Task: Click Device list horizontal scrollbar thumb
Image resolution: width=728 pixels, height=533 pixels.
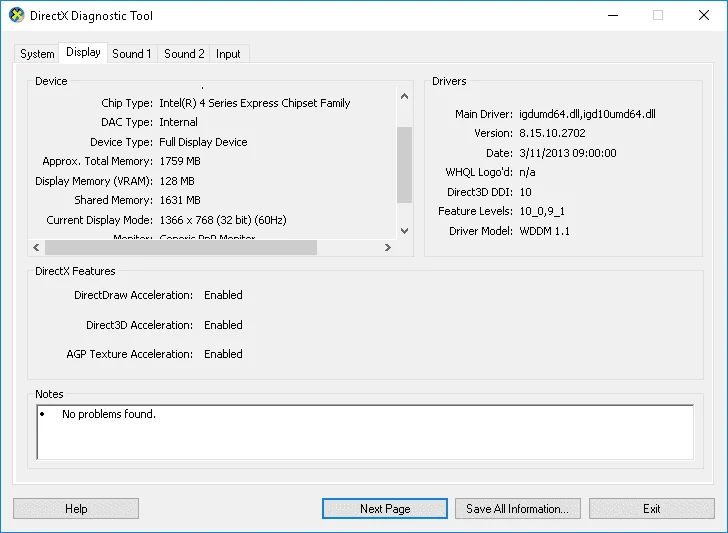Action: pyautogui.click(x=181, y=247)
